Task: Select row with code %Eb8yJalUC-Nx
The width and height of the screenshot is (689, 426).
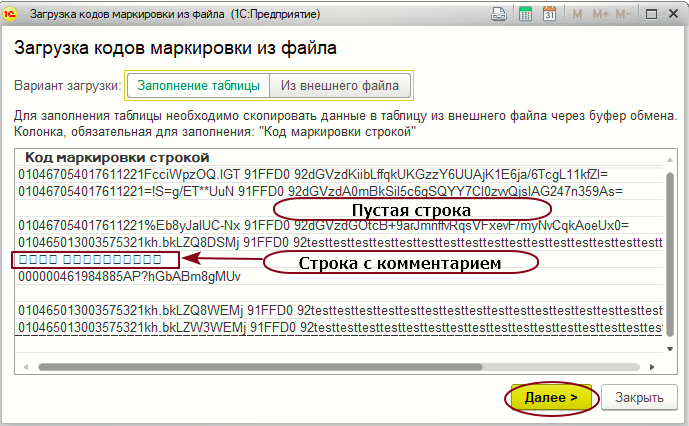Action: point(339,226)
